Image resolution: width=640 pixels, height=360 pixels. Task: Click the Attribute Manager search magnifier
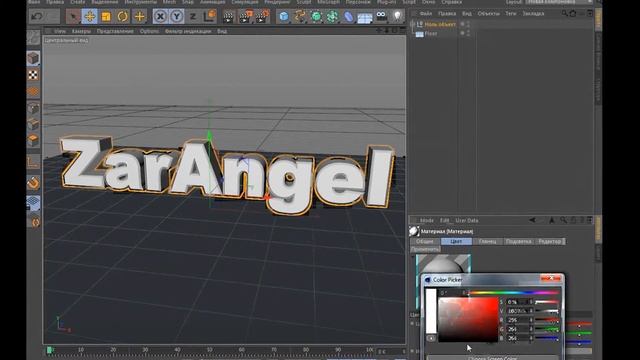point(563,220)
